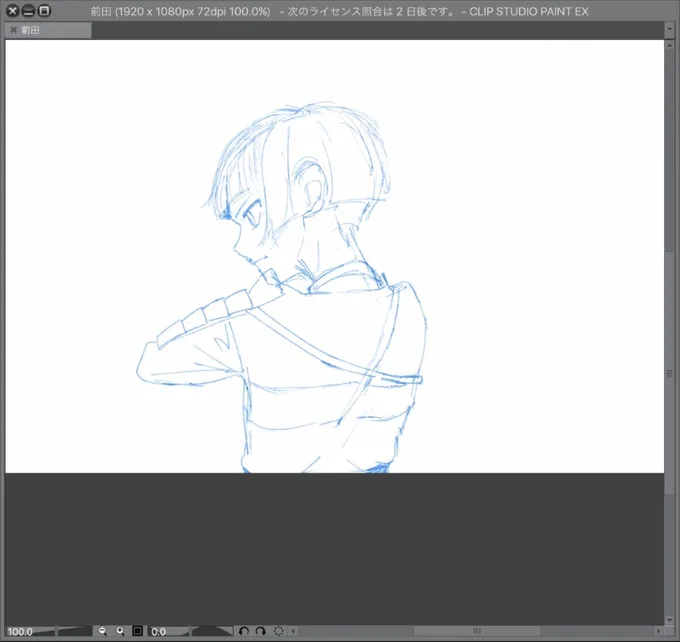680x642 pixels.
Task: Click the horizontal scrollbar right arrow
Action: click(x=659, y=631)
